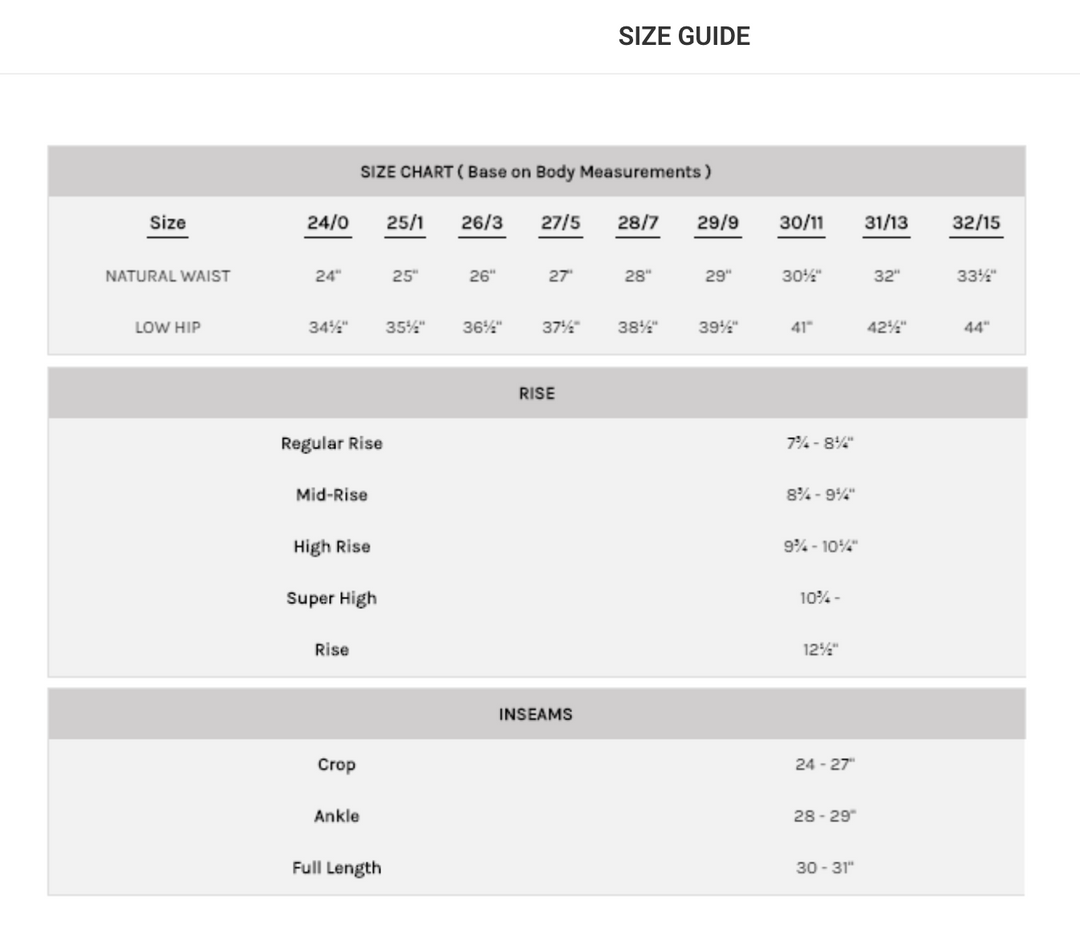Click the 28/7 size header

638,223
